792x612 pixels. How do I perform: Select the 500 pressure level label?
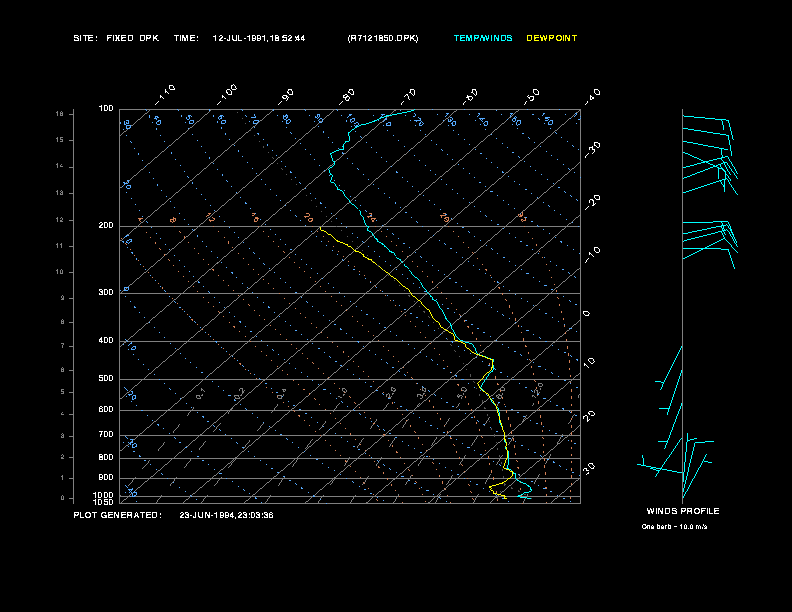point(106,379)
